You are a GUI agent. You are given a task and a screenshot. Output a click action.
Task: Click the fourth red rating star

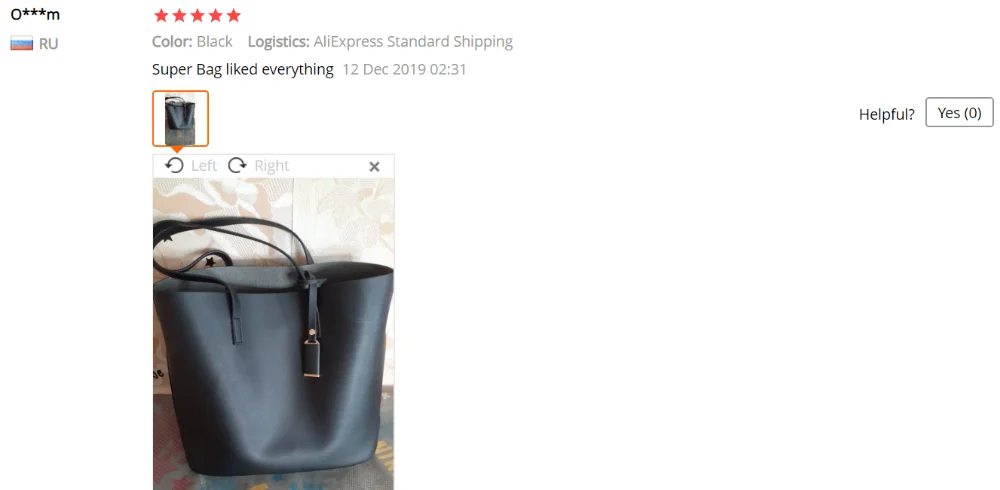tap(216, 15)
